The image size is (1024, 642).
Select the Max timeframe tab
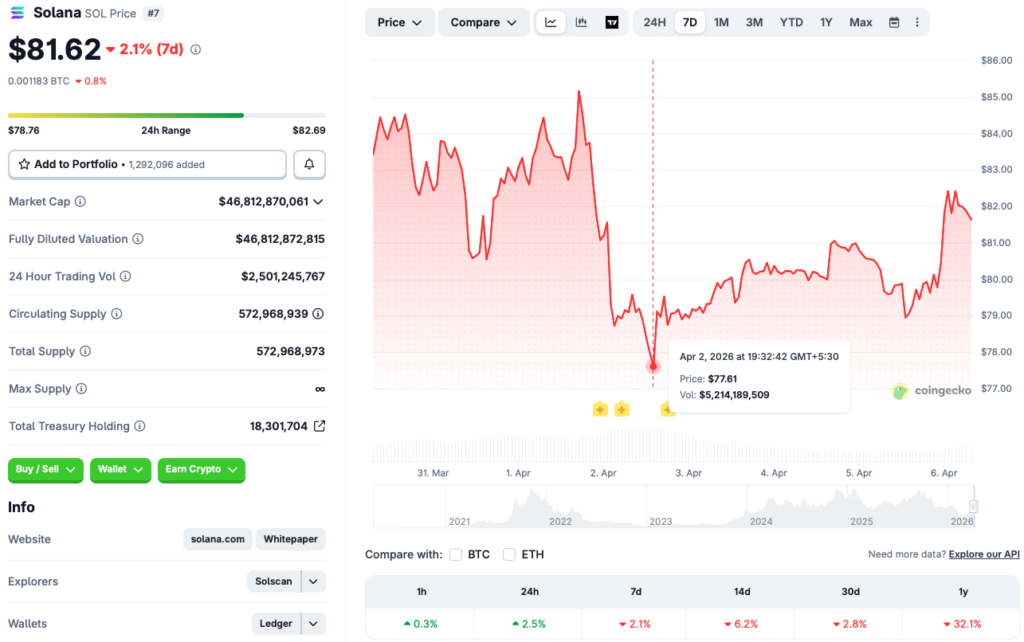tap(860, 21)
